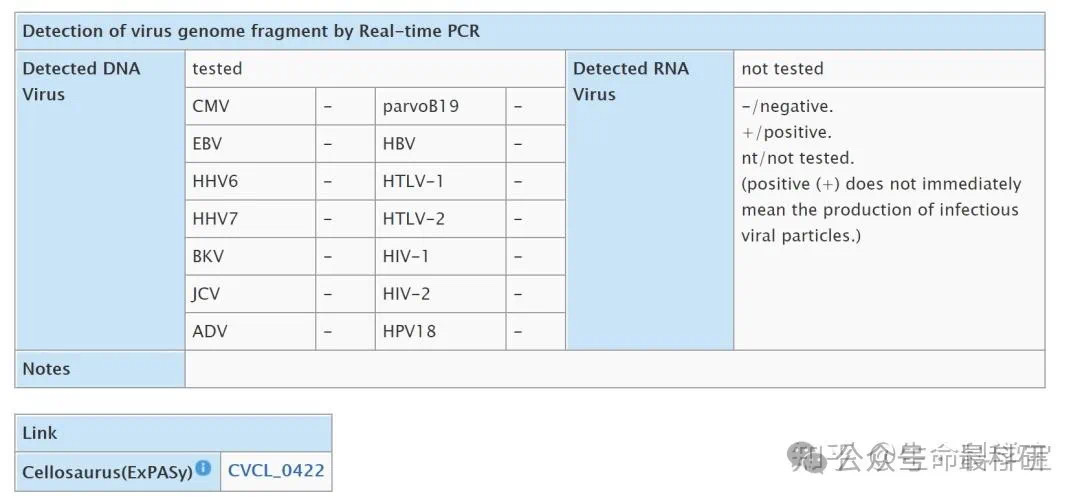The image size is (1080, 501).
Task: Select the BKV table cell
Action: coord(250,256)
